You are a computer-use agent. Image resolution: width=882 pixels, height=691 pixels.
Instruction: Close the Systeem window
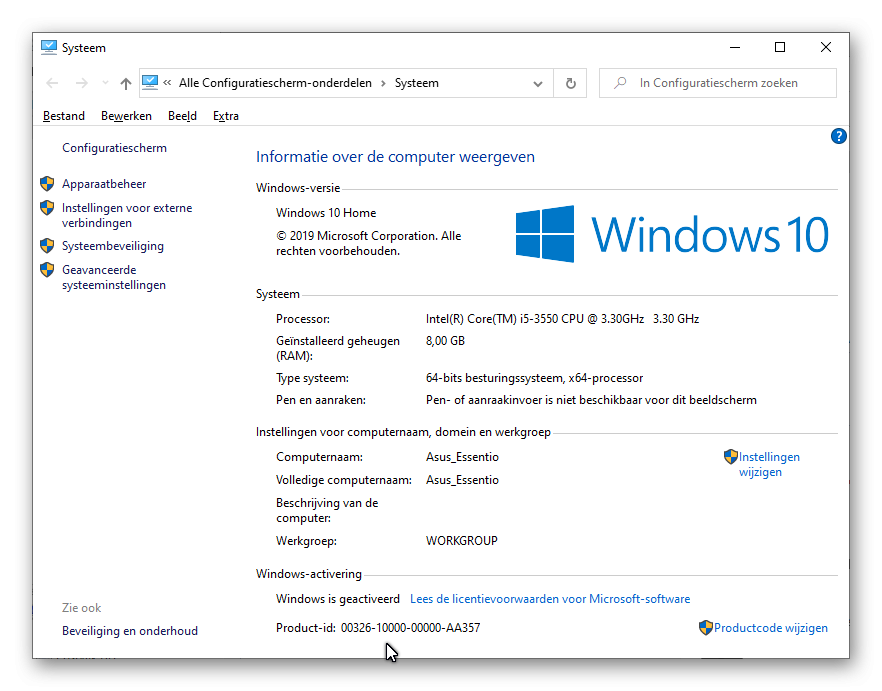(x=825, y=47)
